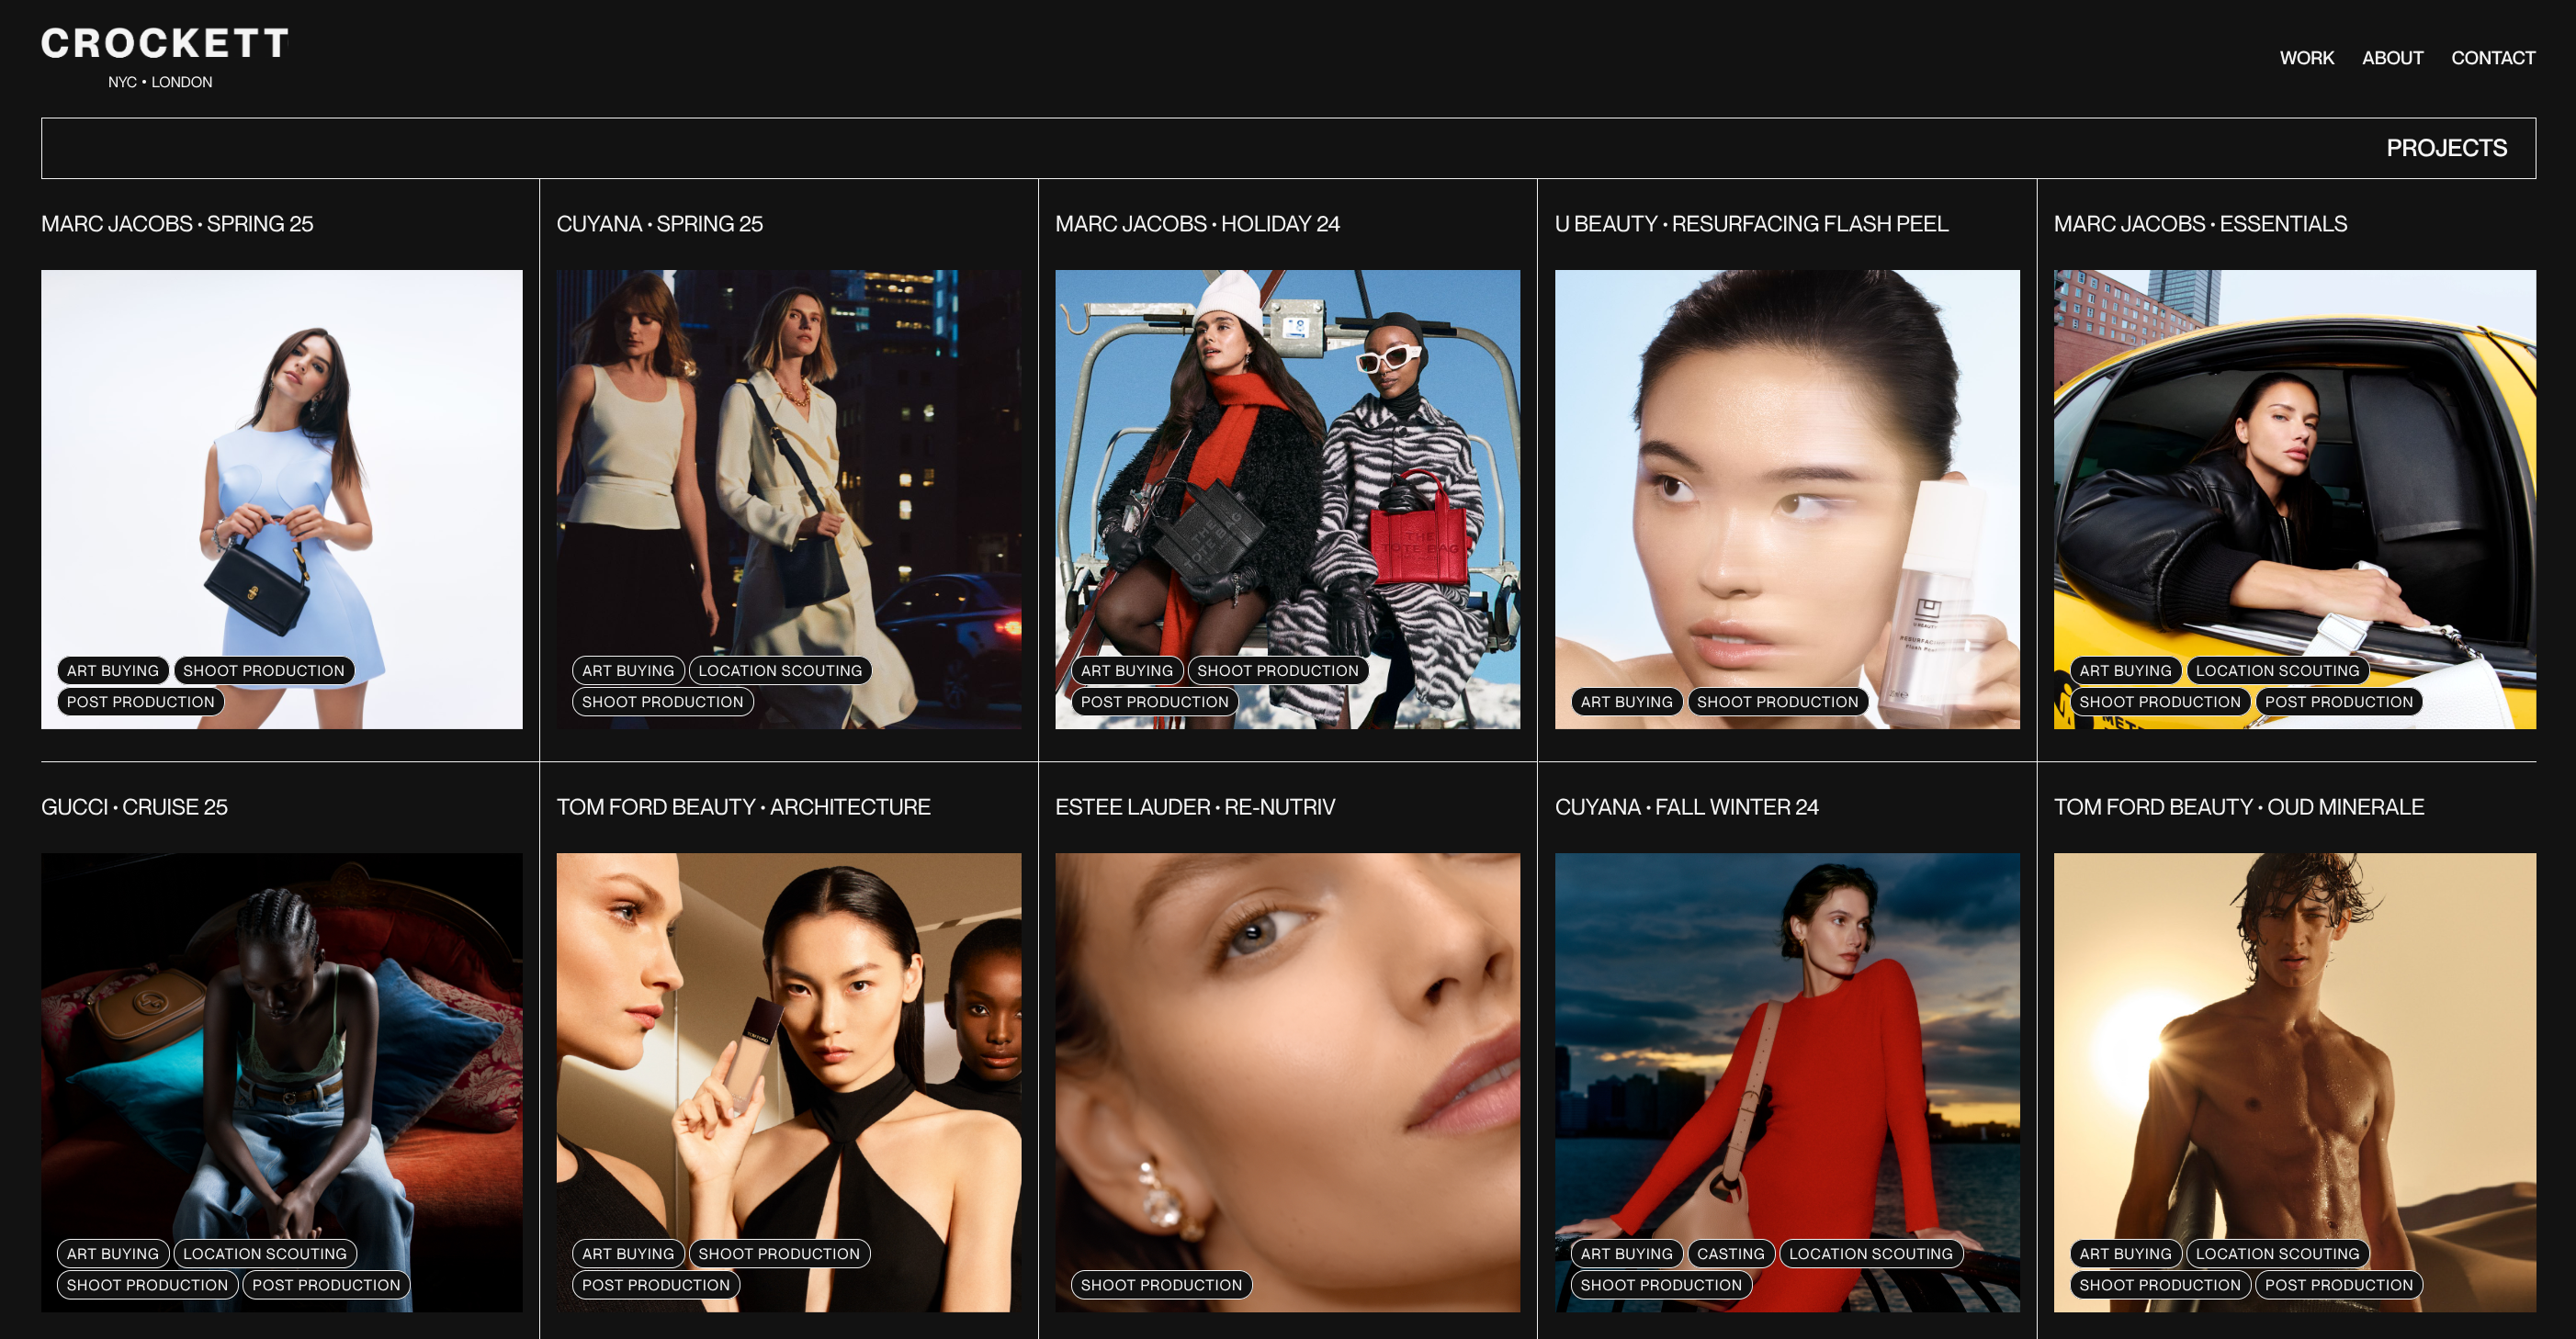Click the PROJECTS header label
The width and height of the screenshot is (2576, 1339).
pyautogui.click(x=2446, y=148)
